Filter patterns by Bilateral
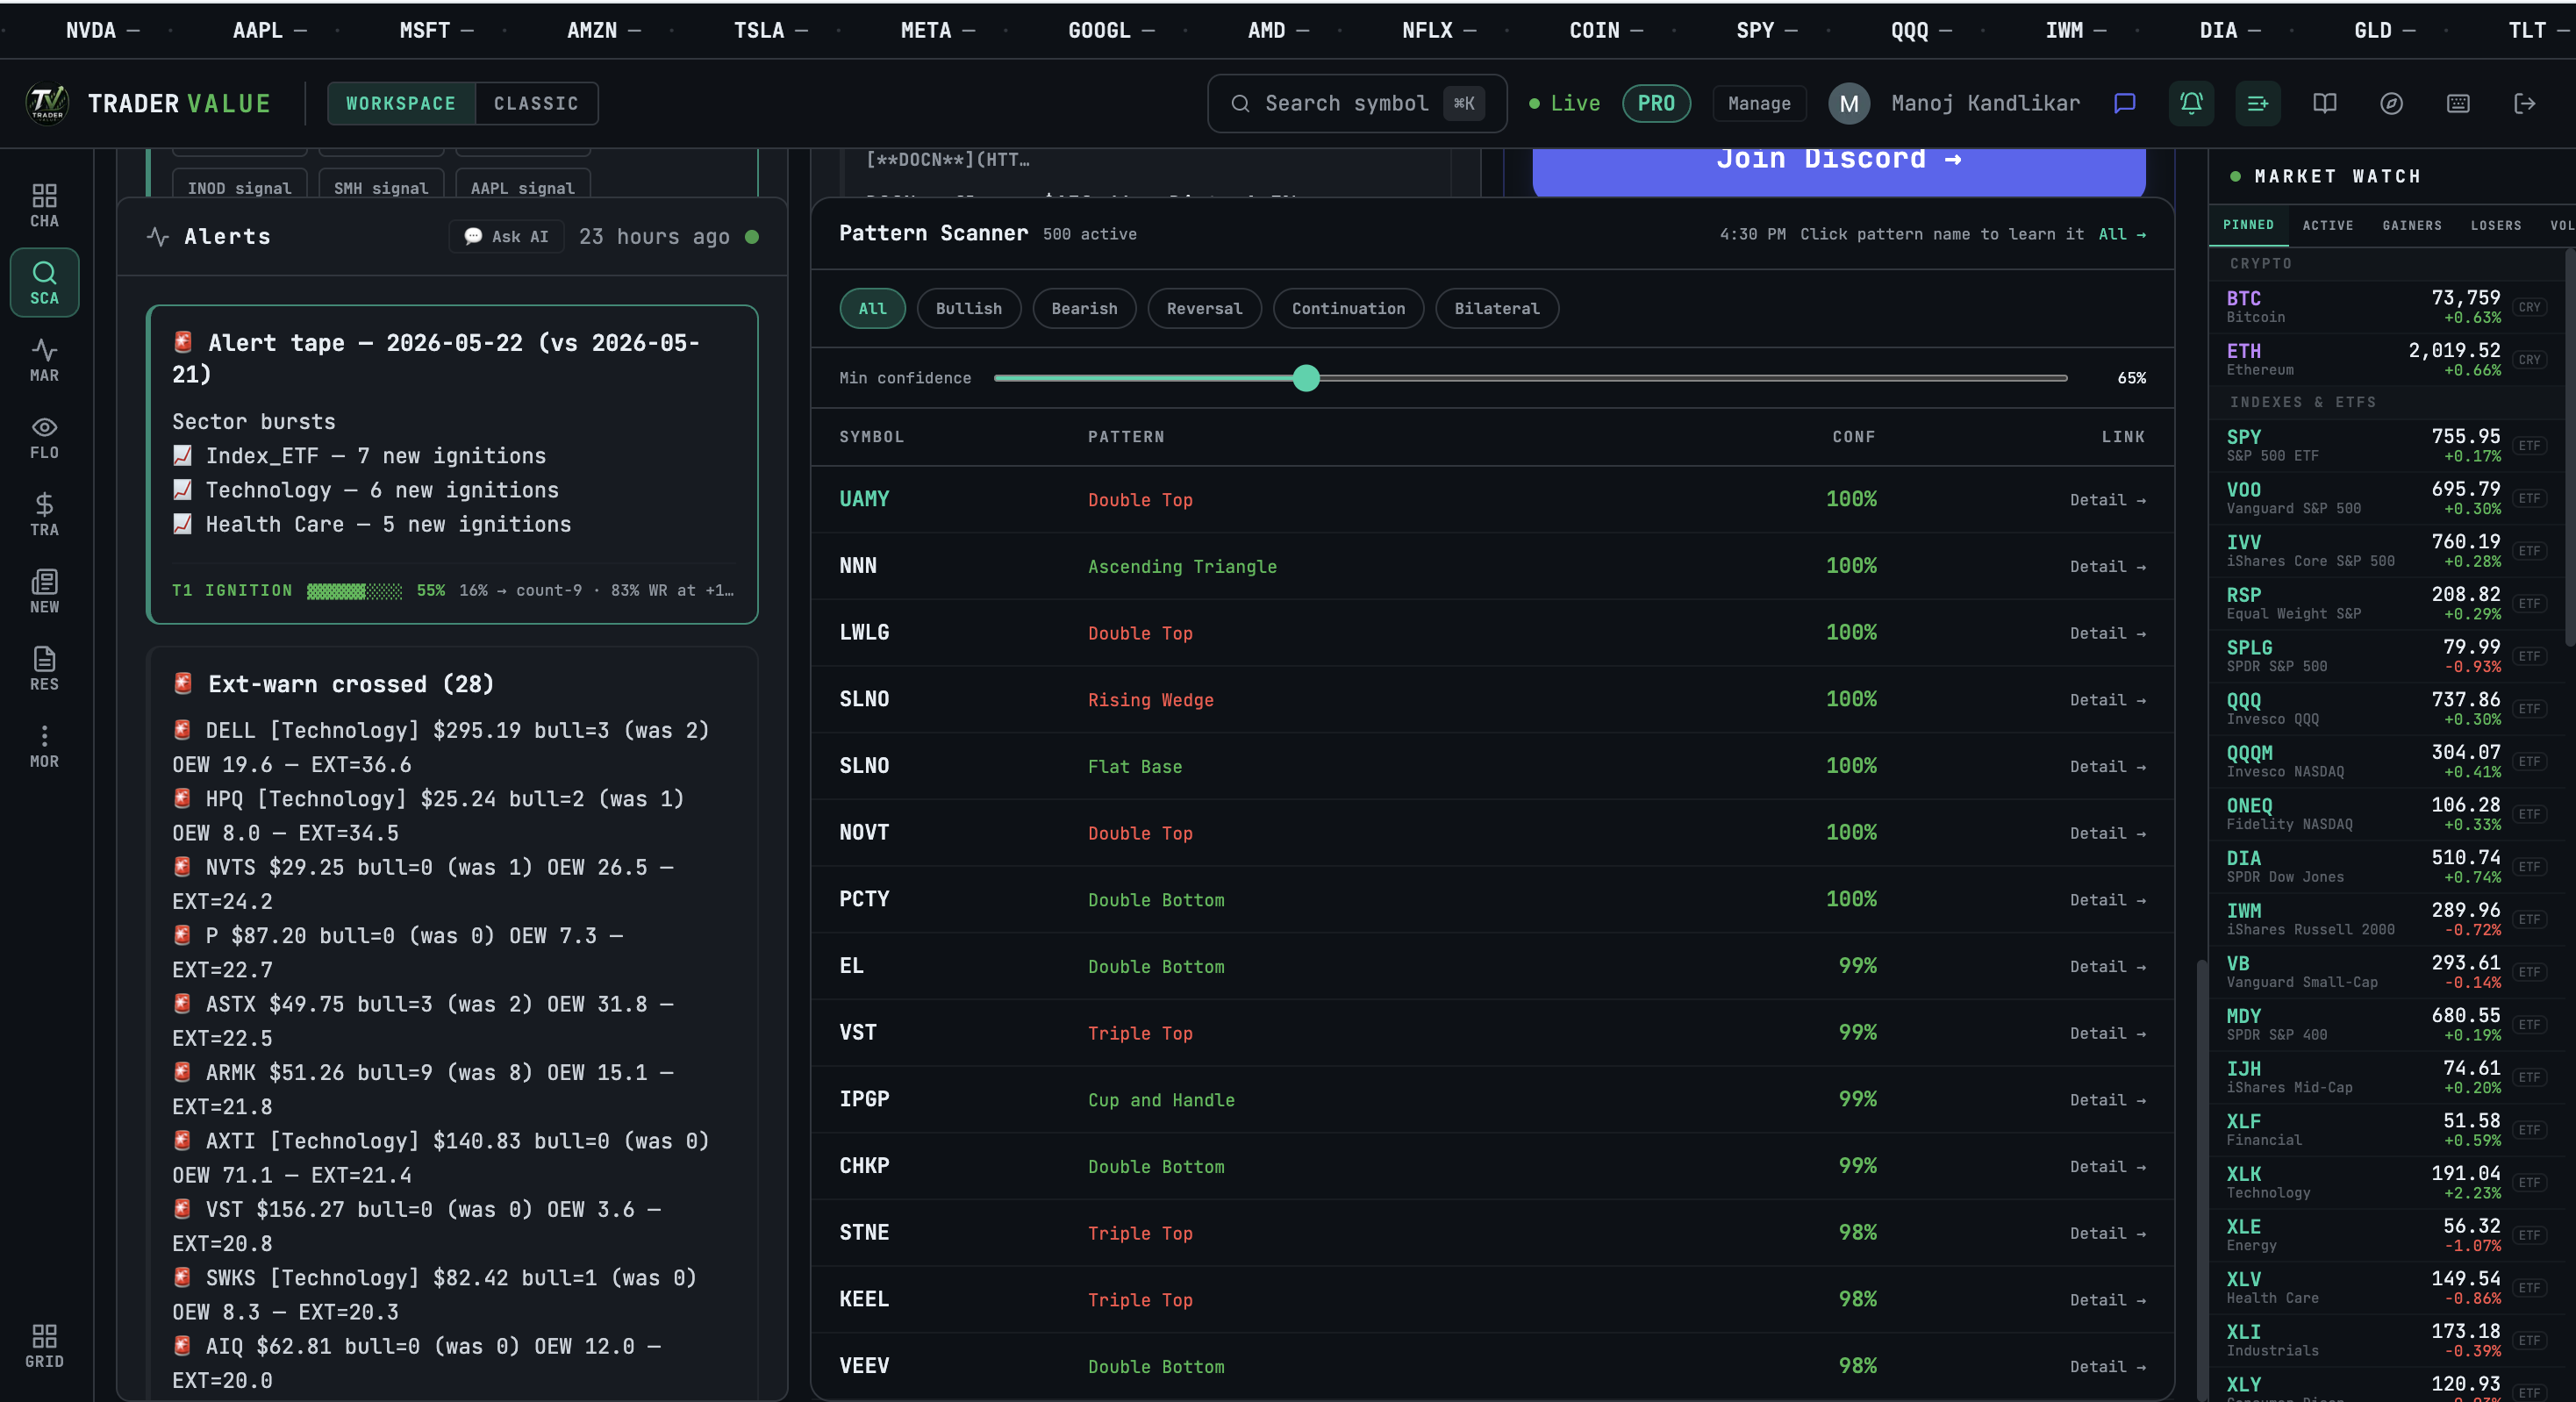 [1497, 308]
